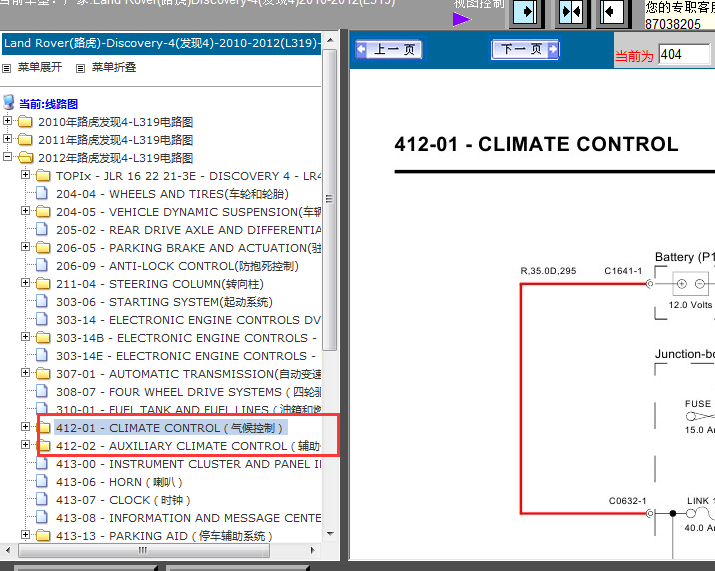The height and width of the screenshot is (571, 715).
Task: Click document icon of 206-09 Anti-Lock Control
Action: (41, 265)
